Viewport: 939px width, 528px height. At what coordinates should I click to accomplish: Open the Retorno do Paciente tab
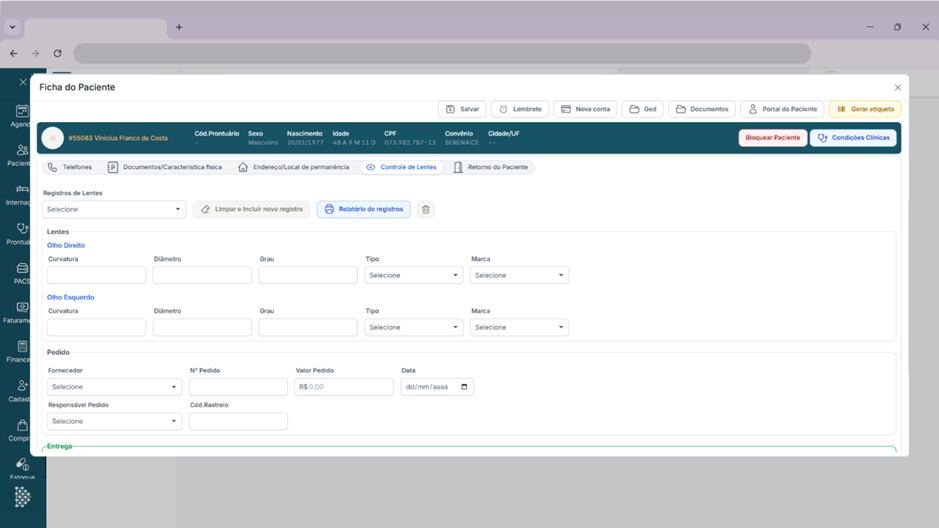click(490, 168)
